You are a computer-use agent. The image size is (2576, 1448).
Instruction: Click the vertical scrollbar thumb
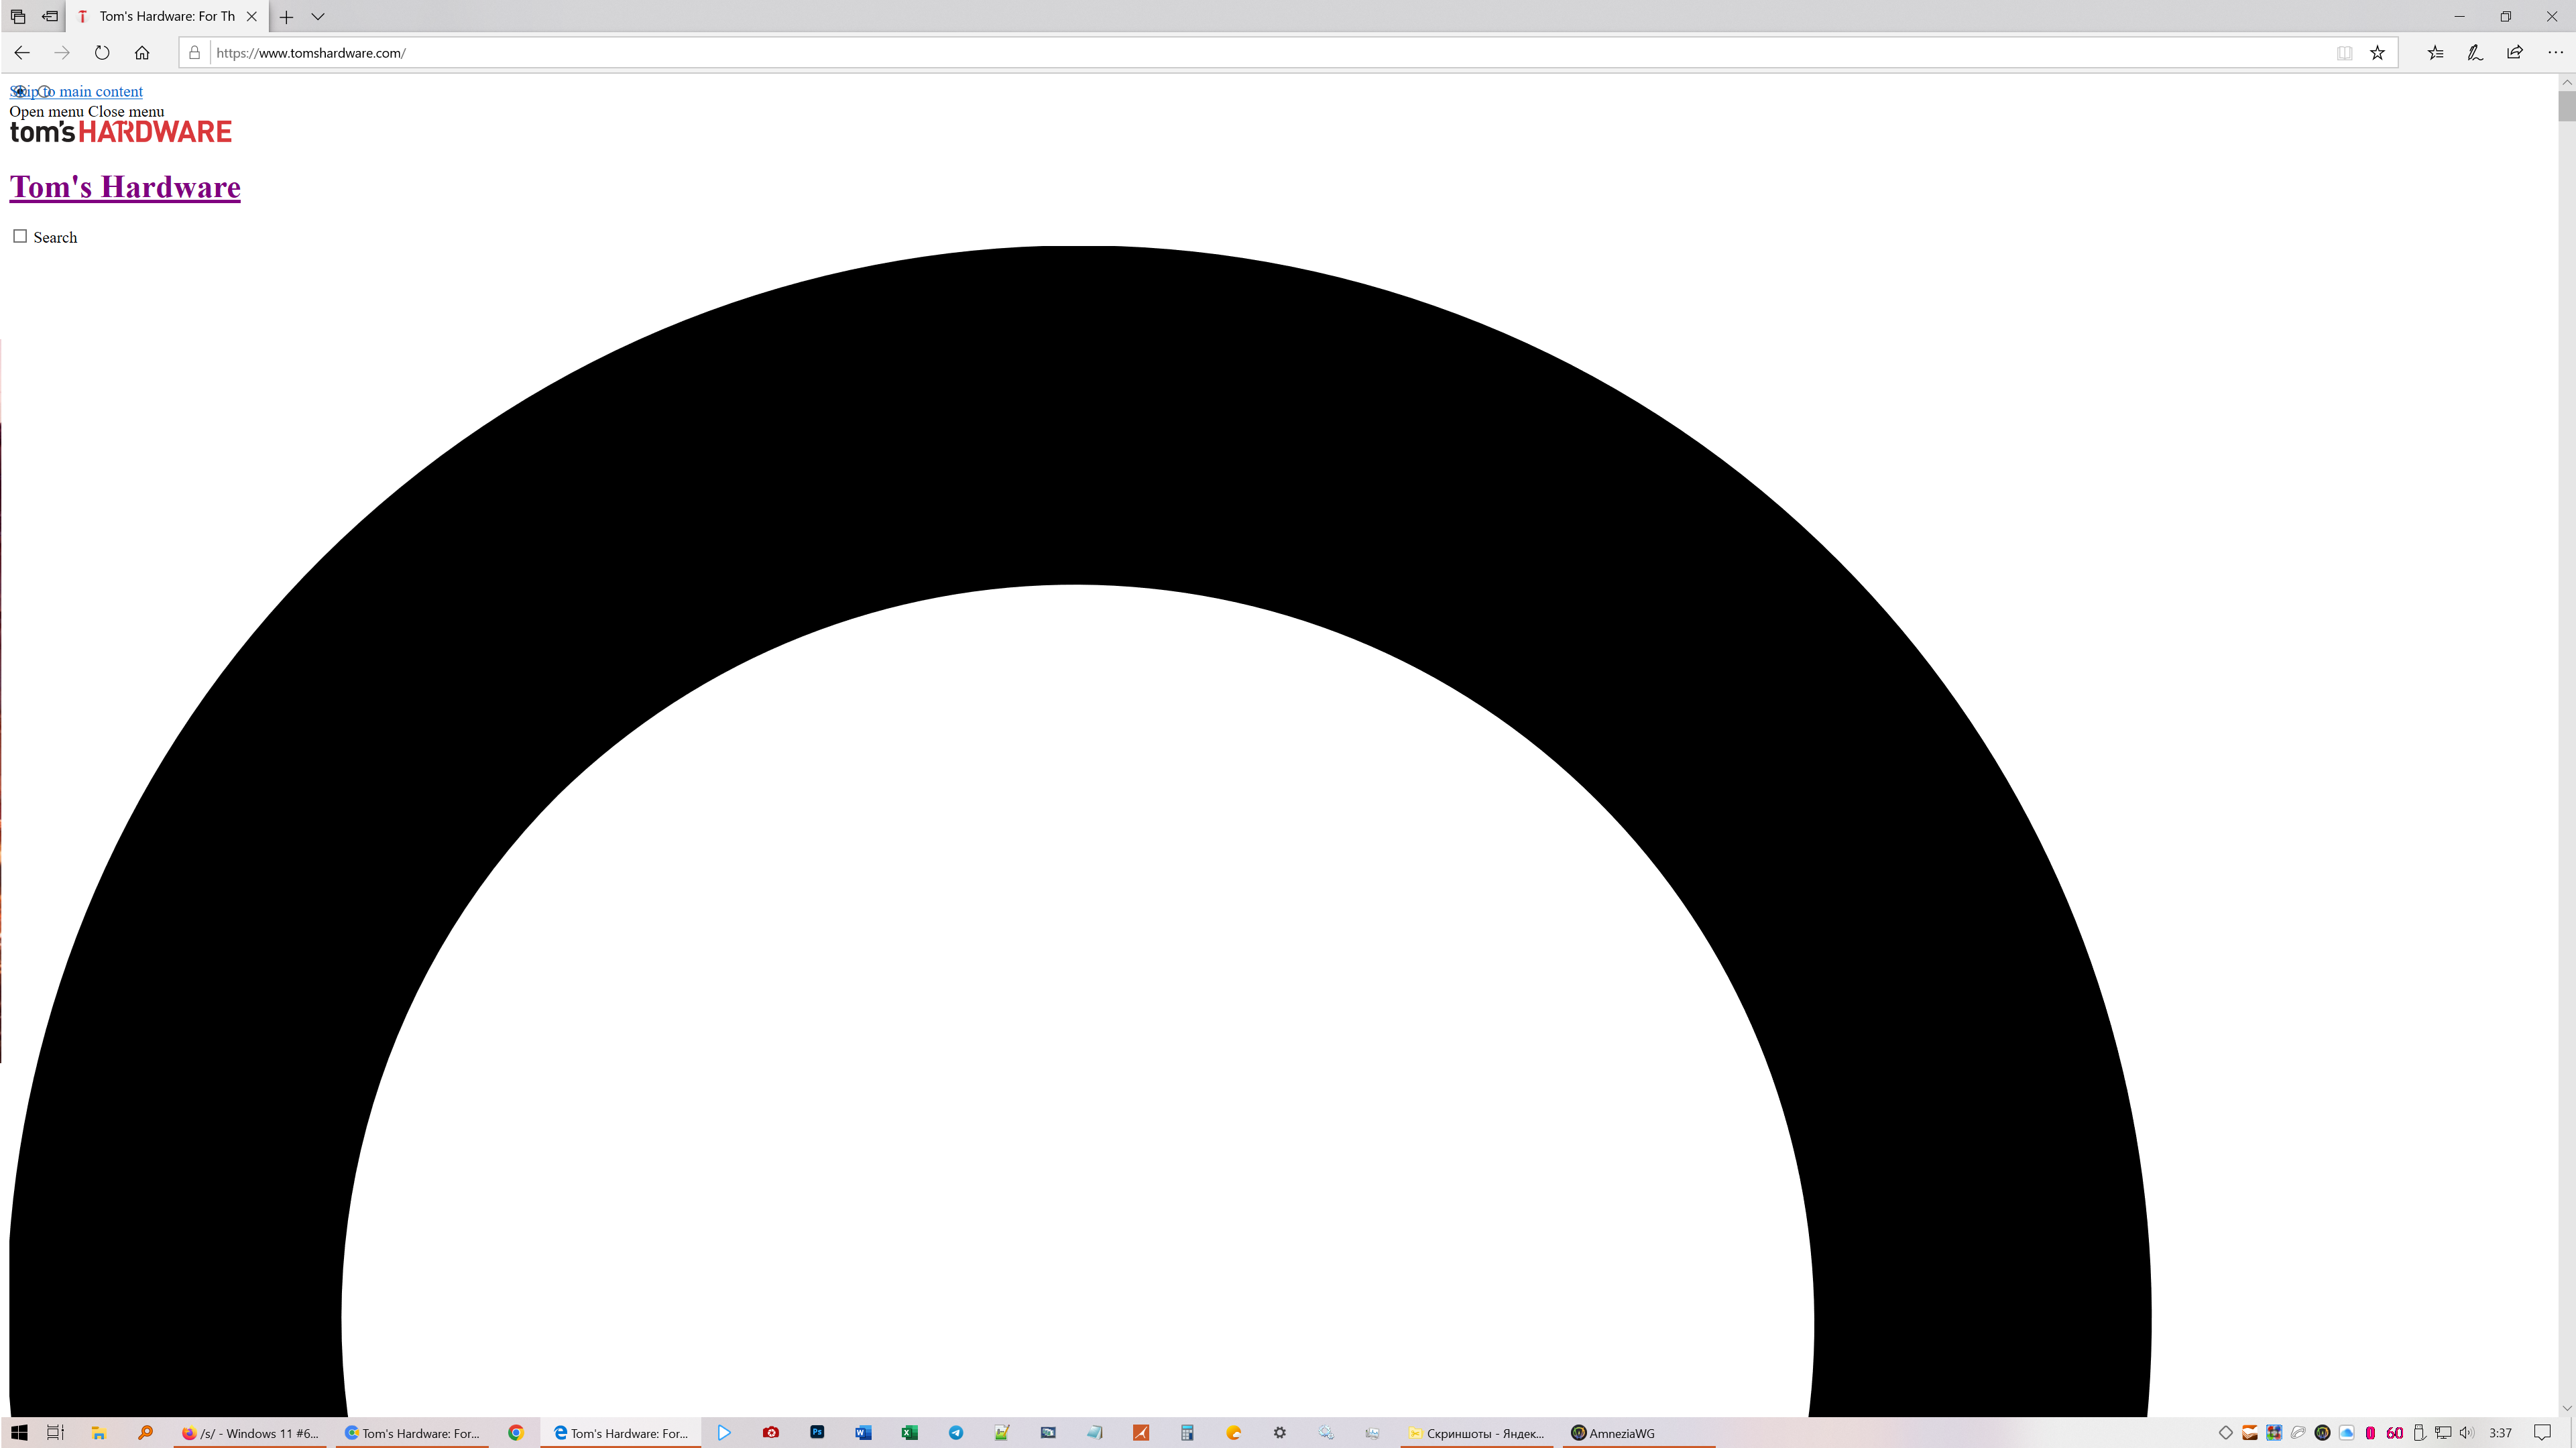2566,105
